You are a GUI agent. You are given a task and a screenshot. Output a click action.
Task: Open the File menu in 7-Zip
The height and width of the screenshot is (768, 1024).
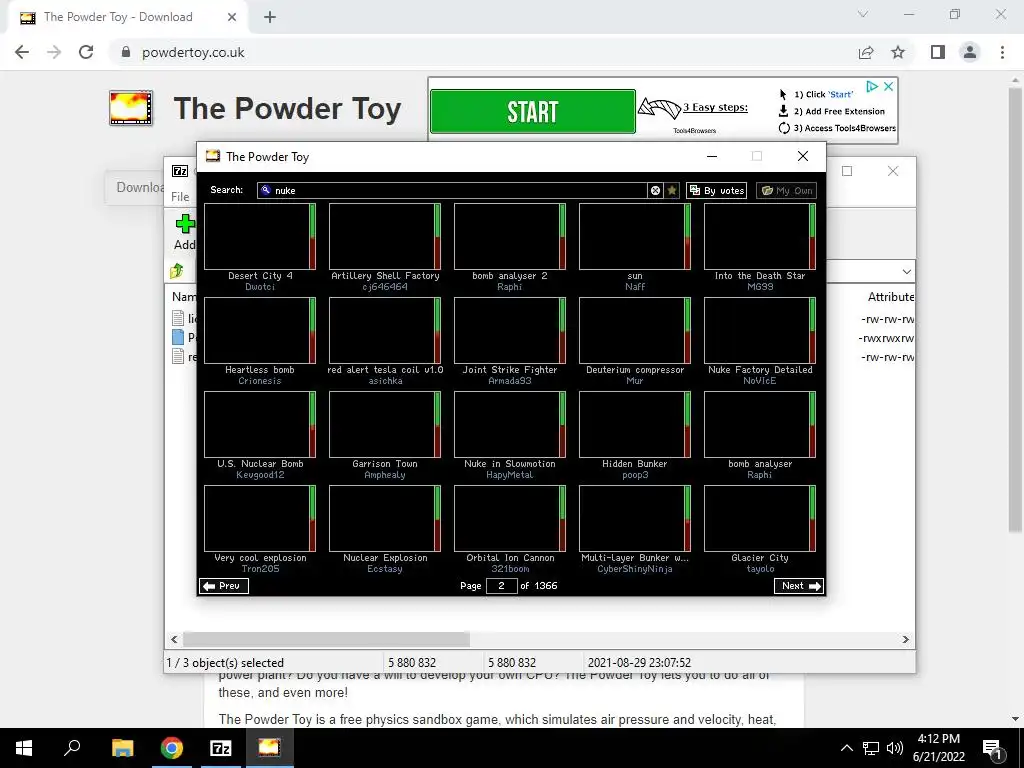(180, 197)
